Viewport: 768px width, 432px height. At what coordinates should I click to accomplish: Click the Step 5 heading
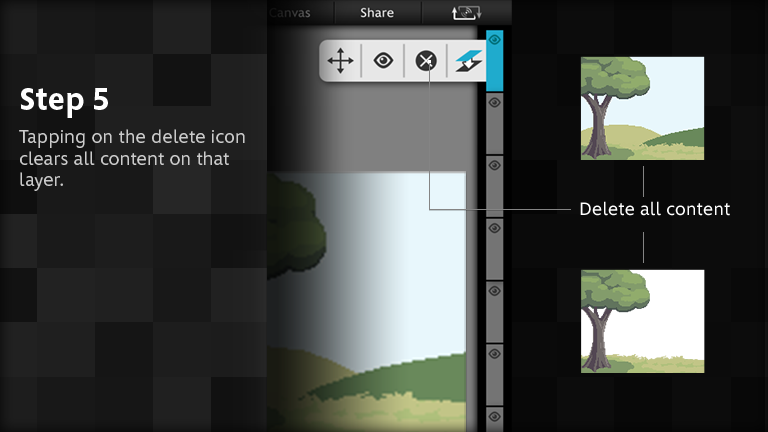(x=64, y=100)
